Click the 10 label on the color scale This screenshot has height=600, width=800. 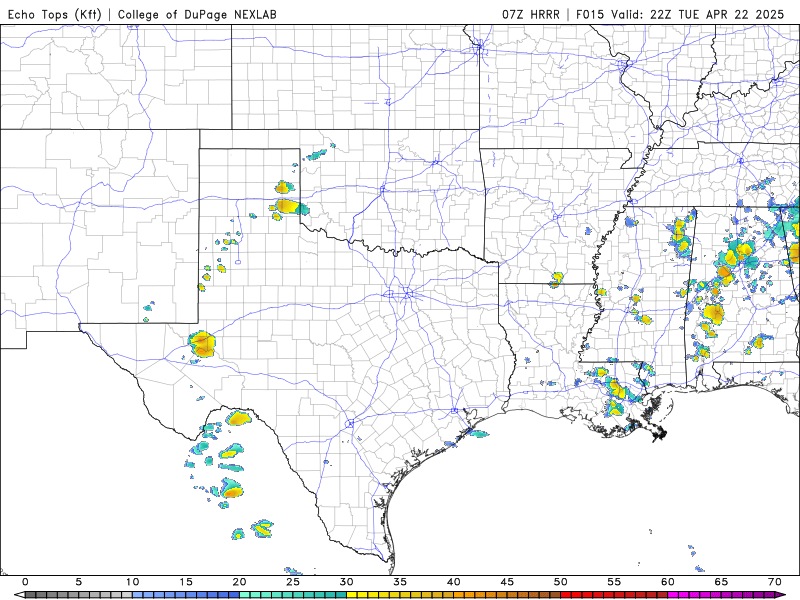coord(132,582)
